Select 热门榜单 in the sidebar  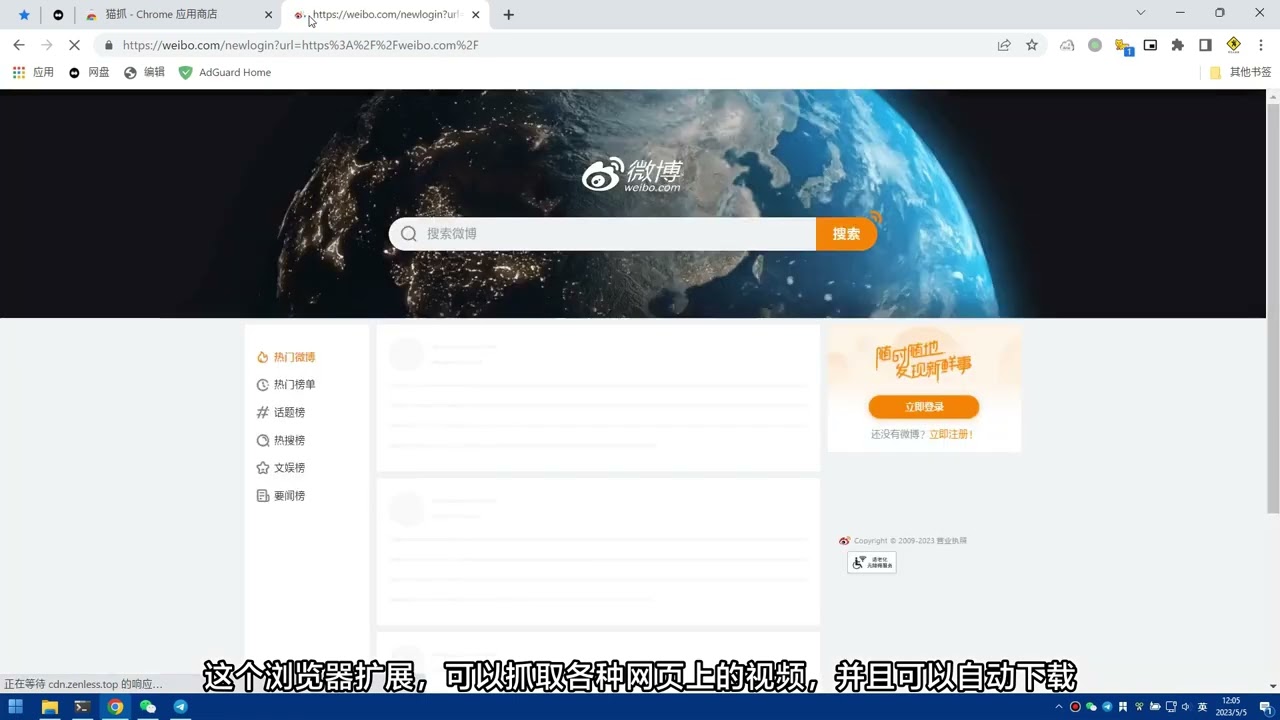(x=286, y=385)
